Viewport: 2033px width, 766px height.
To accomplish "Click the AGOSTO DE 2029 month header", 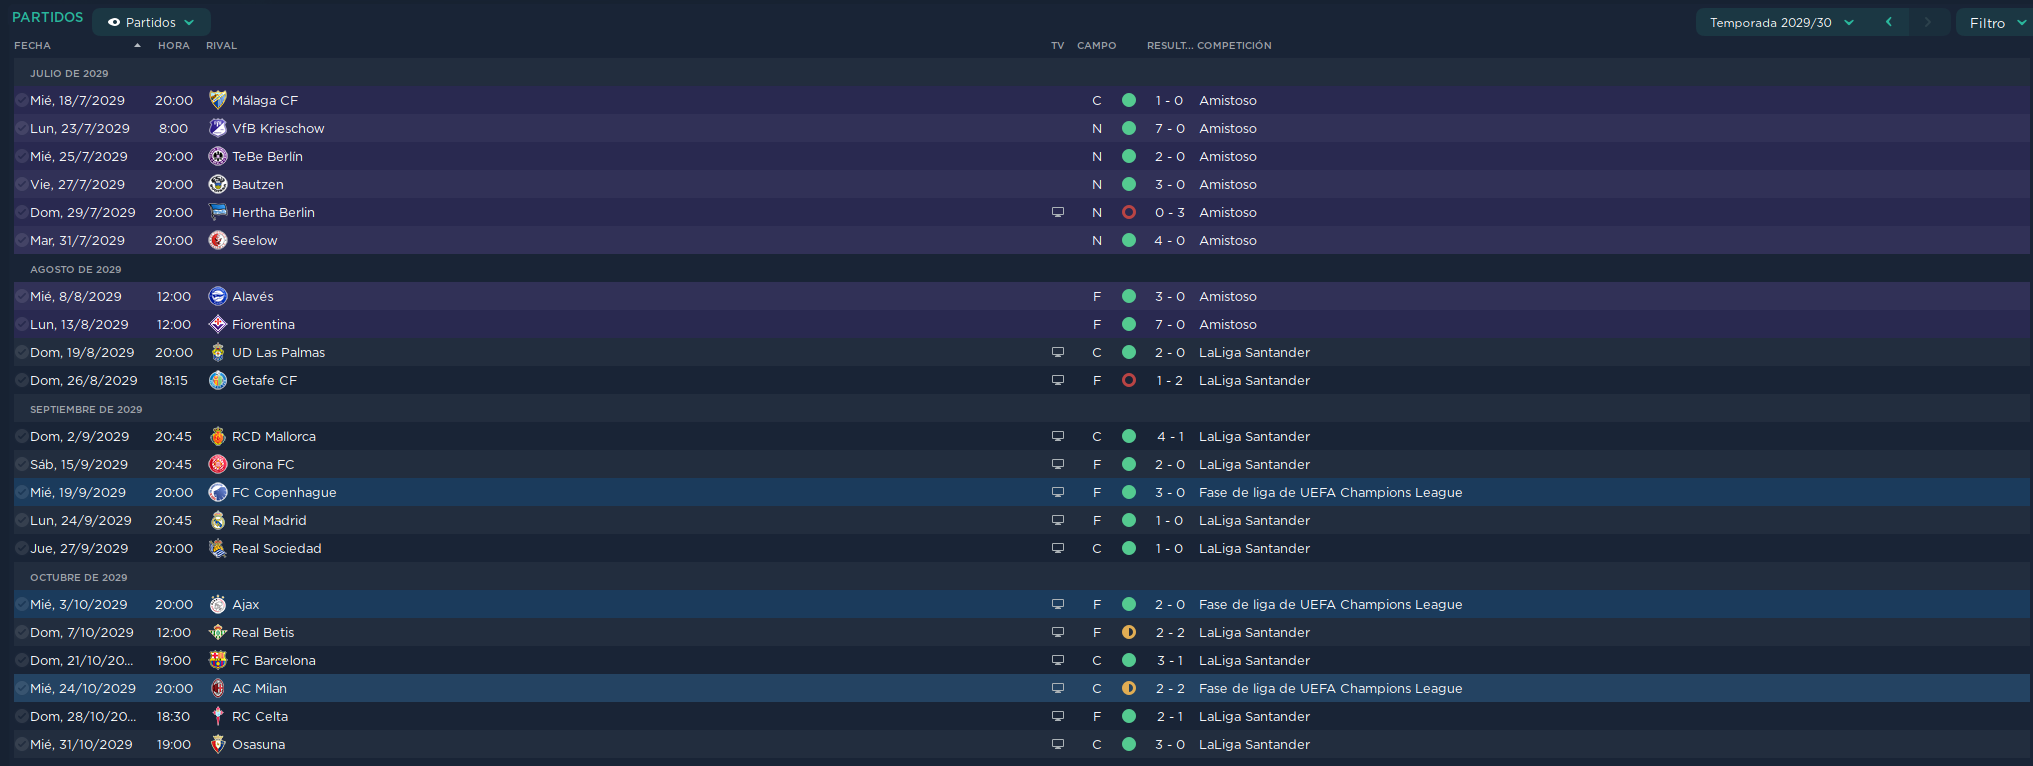I will [x=75, y=269].
